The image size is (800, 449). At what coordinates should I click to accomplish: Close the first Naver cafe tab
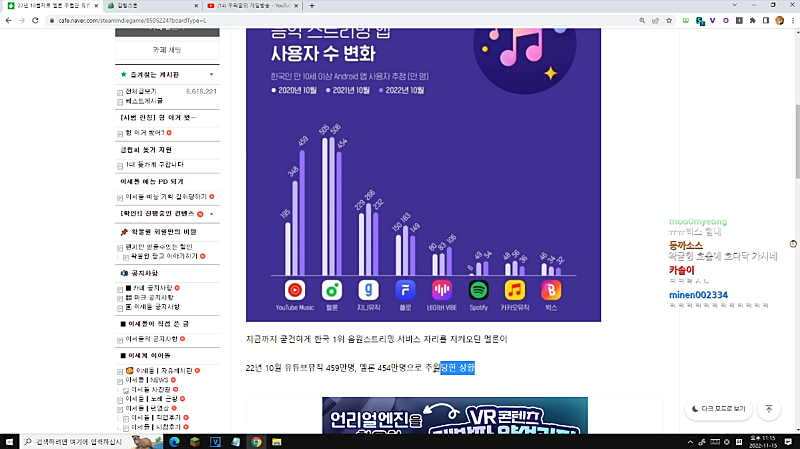point(96,6)
